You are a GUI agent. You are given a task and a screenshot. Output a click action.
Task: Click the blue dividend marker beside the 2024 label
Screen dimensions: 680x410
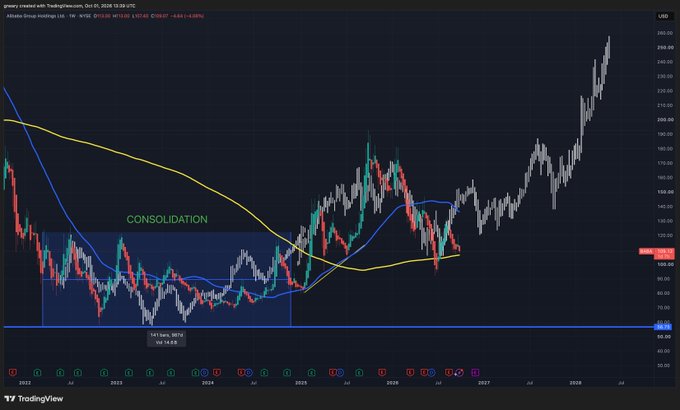[204, 372]
